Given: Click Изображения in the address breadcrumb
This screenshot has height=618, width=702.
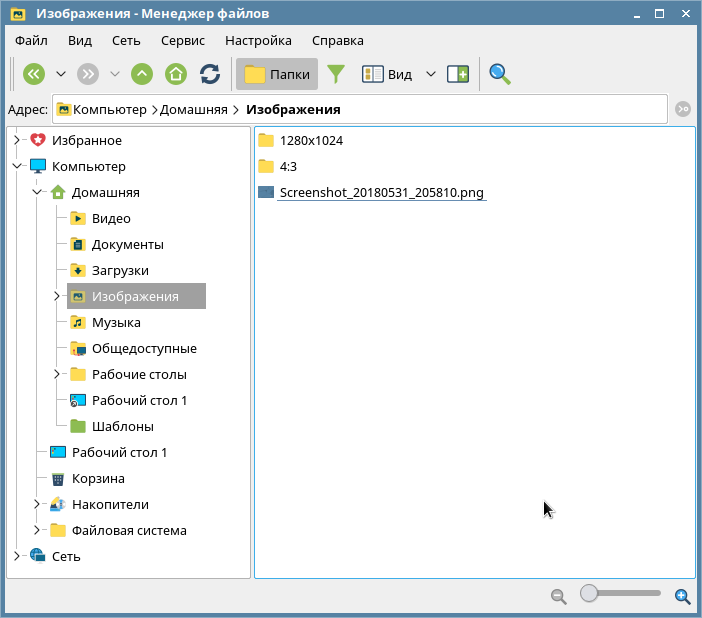Looking at the screenshot, I should pos(293,110).
